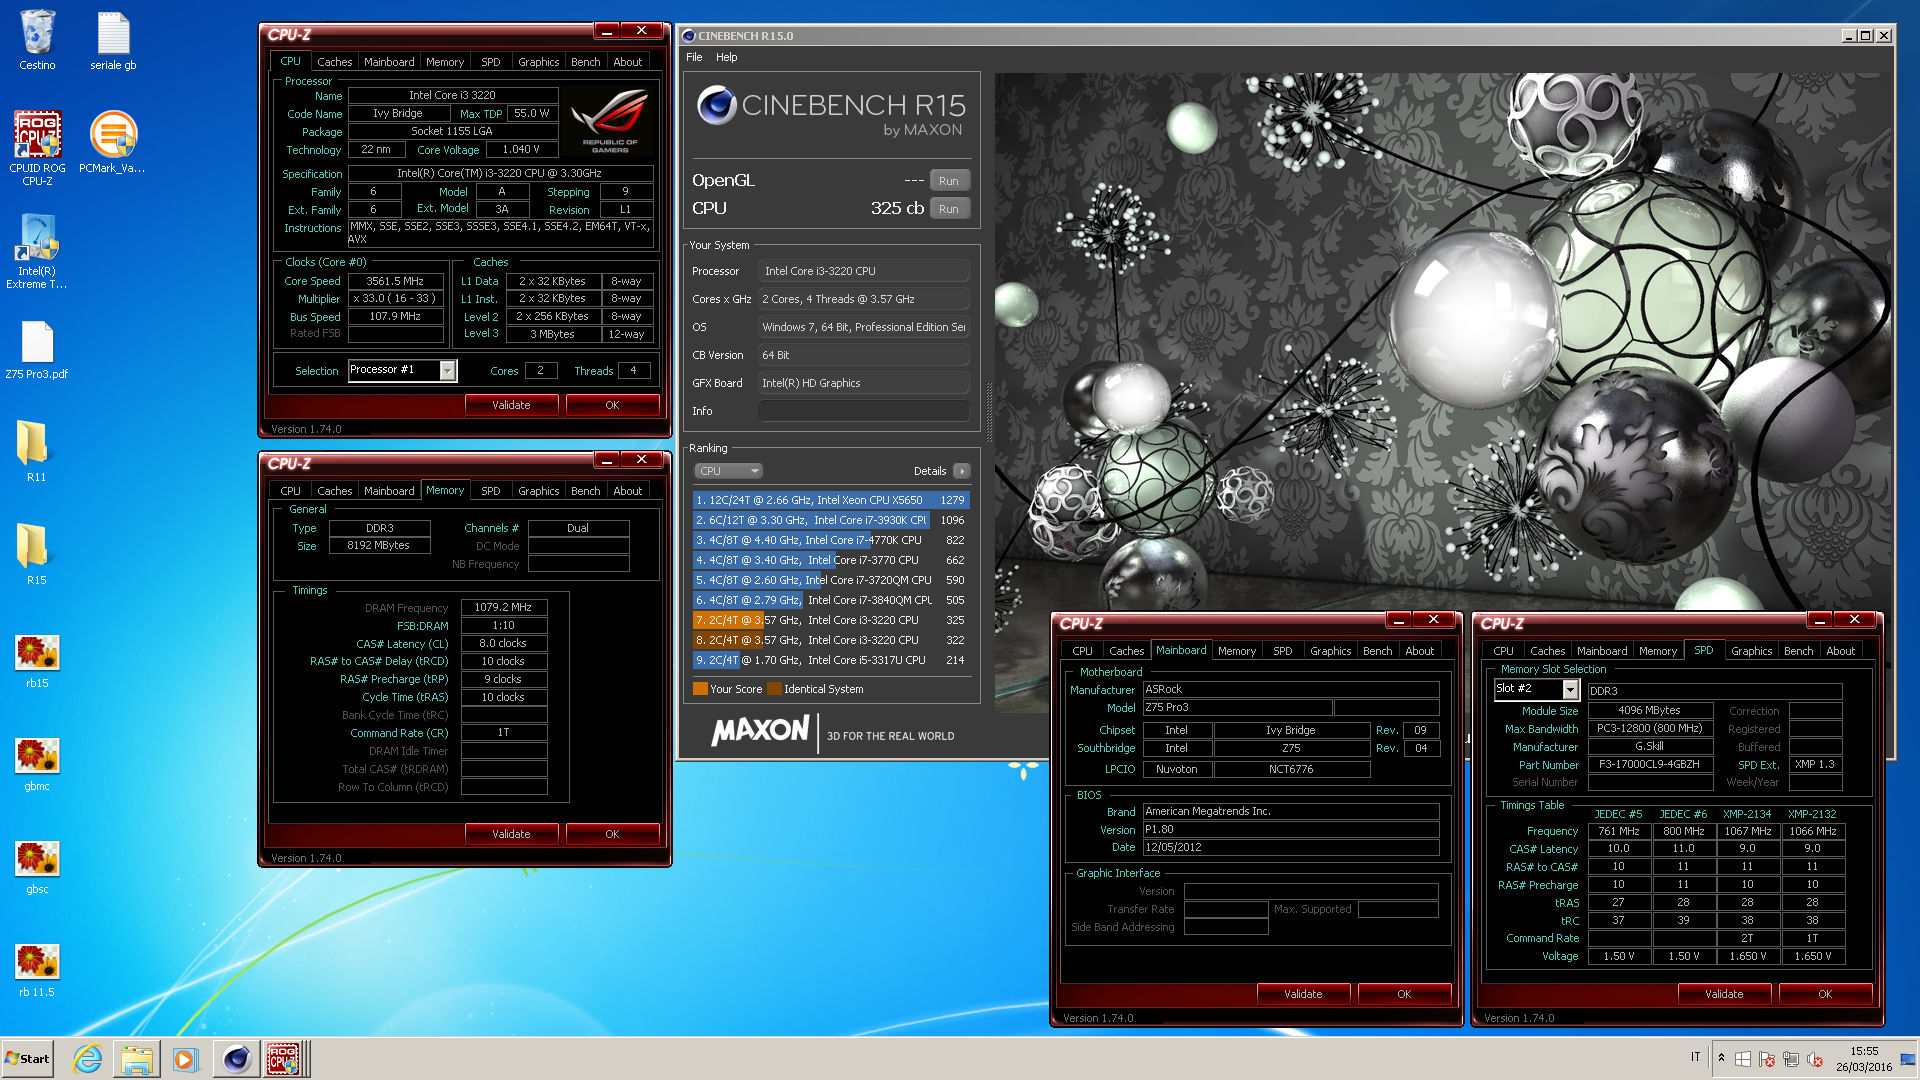This screenshot has width=1920, height=1080.
Task: Show hidden system tray icons
Action: pyautogui.click(x=1721, y=1058)
